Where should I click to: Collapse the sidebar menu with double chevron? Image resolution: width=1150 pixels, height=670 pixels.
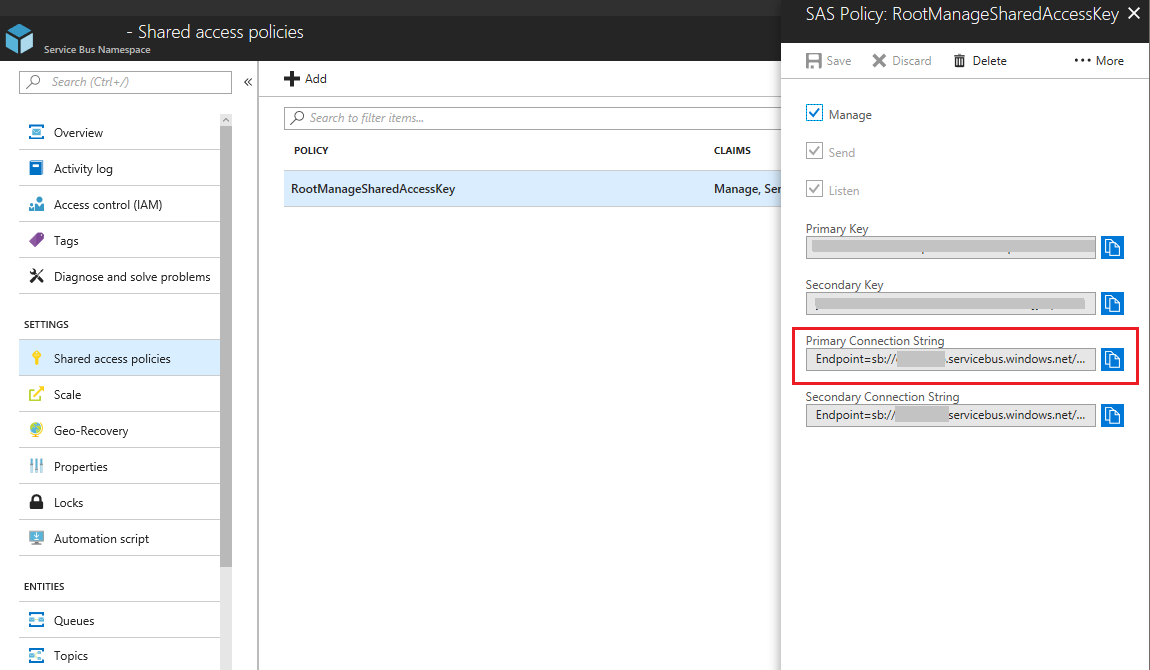point(248,82)
